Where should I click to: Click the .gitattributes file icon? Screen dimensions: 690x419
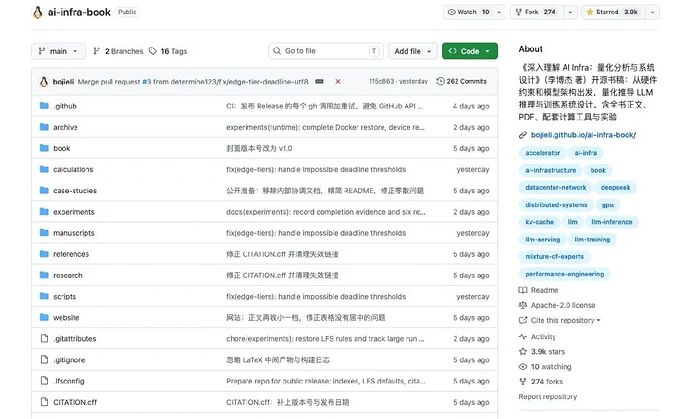[44, 338]
